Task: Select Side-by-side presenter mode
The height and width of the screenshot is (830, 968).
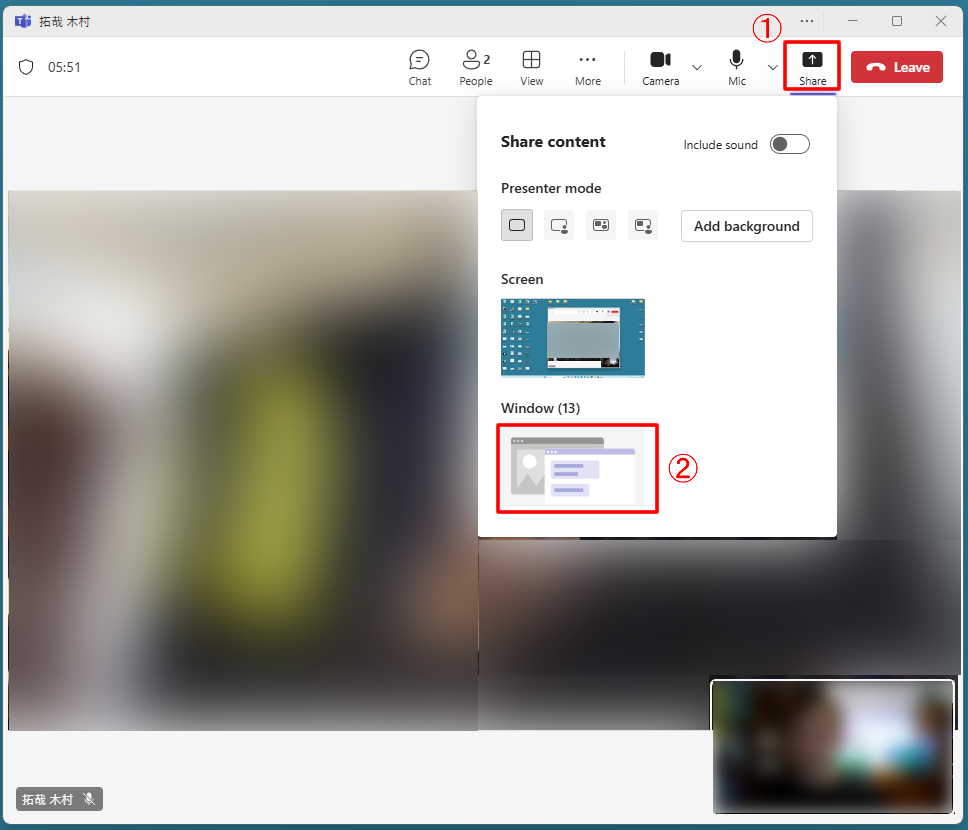Action: pyautogui.click(x=601, y=225)
